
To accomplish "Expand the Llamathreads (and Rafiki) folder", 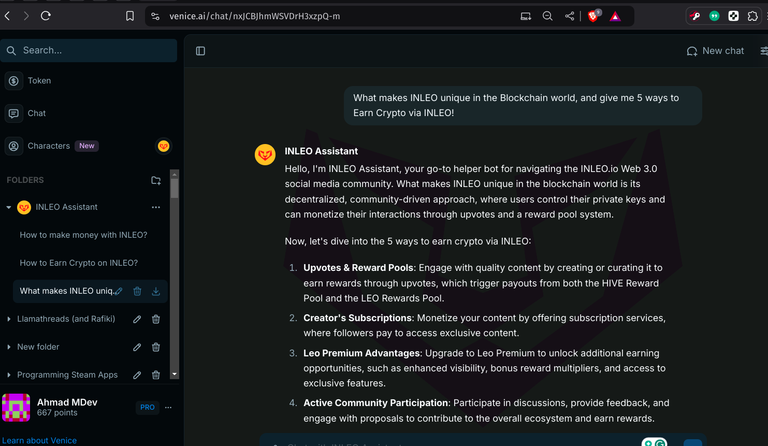I will coord(8,319).
